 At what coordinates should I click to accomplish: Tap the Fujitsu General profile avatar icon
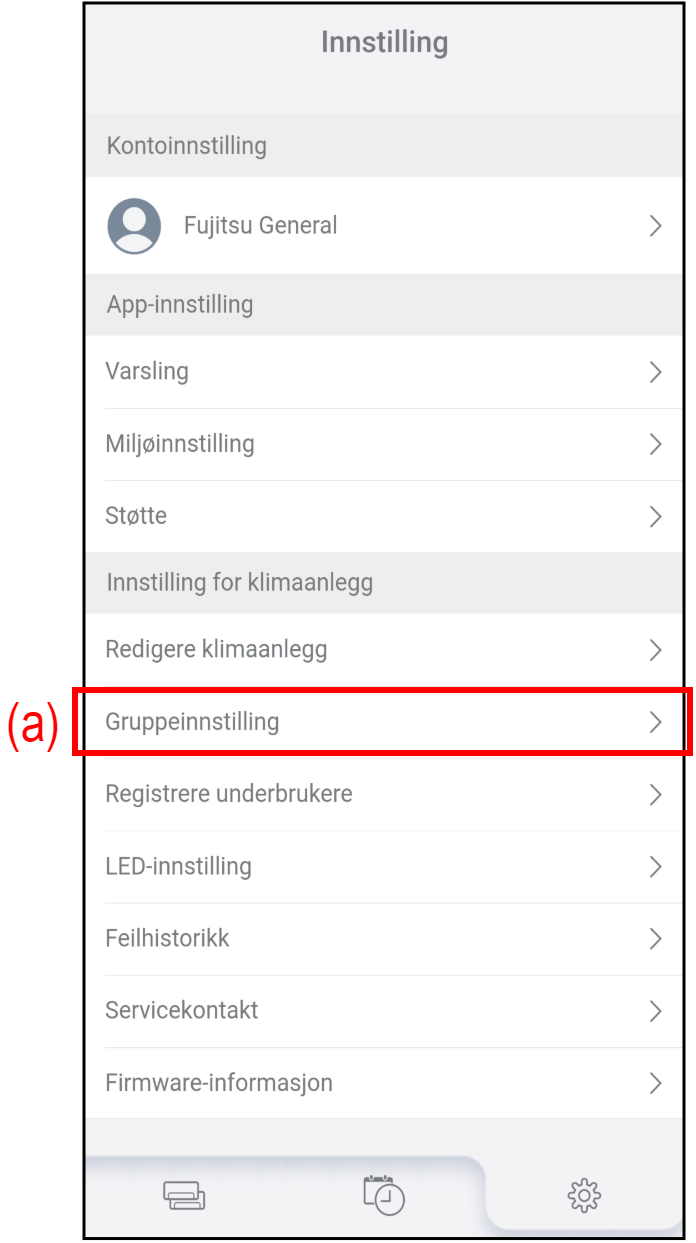coord(134,226)
